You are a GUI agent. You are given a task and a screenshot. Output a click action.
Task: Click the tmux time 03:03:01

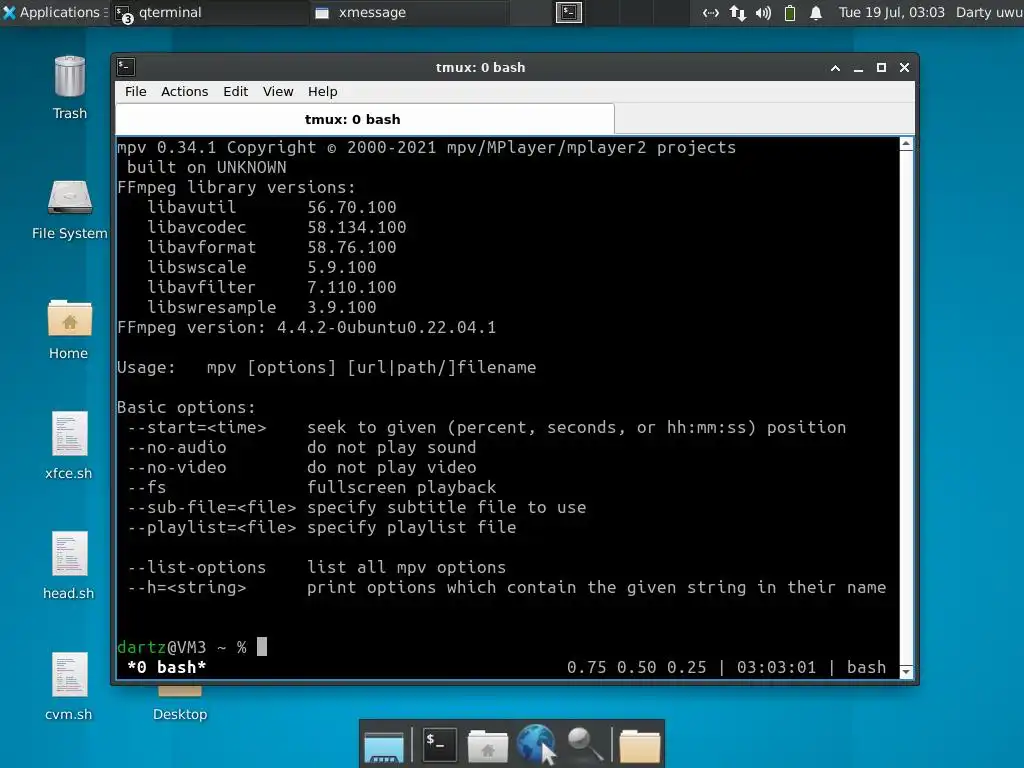[776, 667]
